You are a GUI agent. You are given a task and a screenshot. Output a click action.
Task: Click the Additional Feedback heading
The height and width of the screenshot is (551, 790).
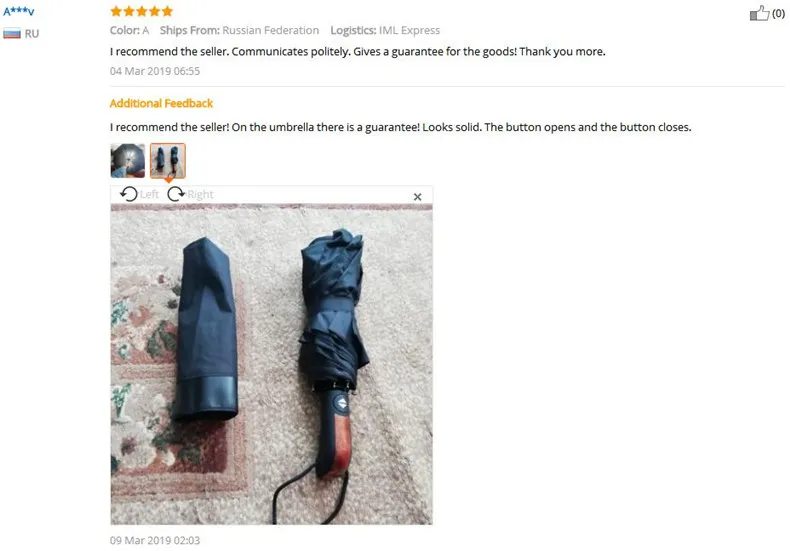161,103
